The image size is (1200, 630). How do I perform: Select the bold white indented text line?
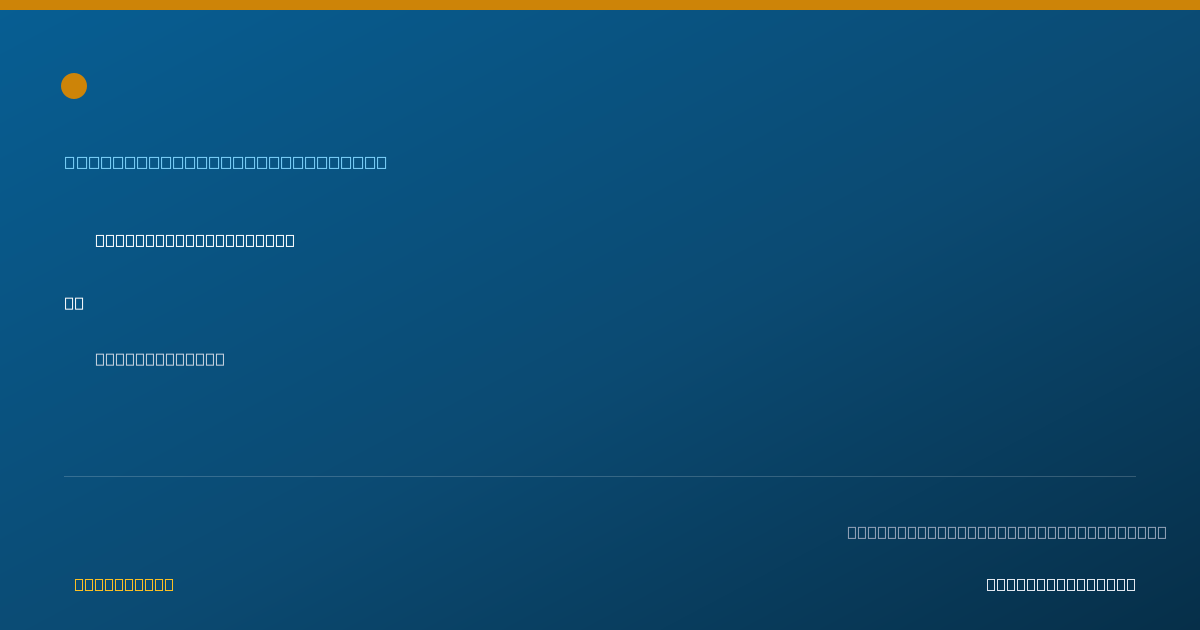pos(195,240)
